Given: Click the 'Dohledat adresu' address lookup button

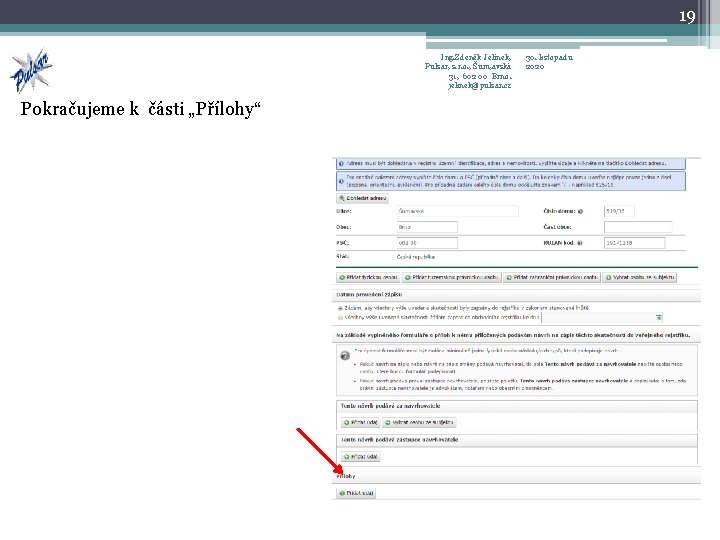Looking at the screenshot, I should 363,198.
